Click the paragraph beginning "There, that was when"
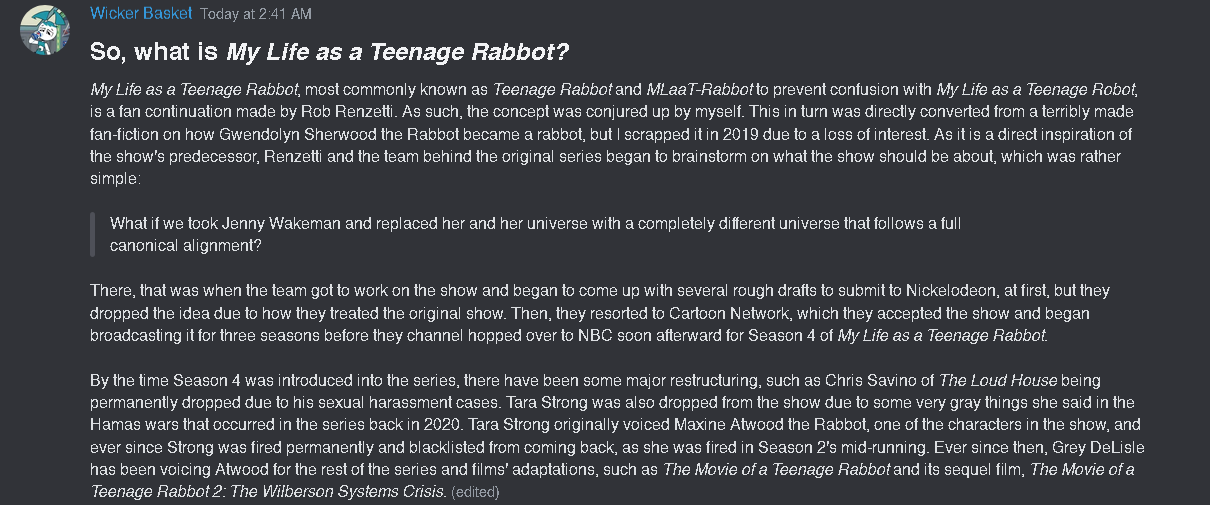1210x505 pixels. (x=600, y=313)
